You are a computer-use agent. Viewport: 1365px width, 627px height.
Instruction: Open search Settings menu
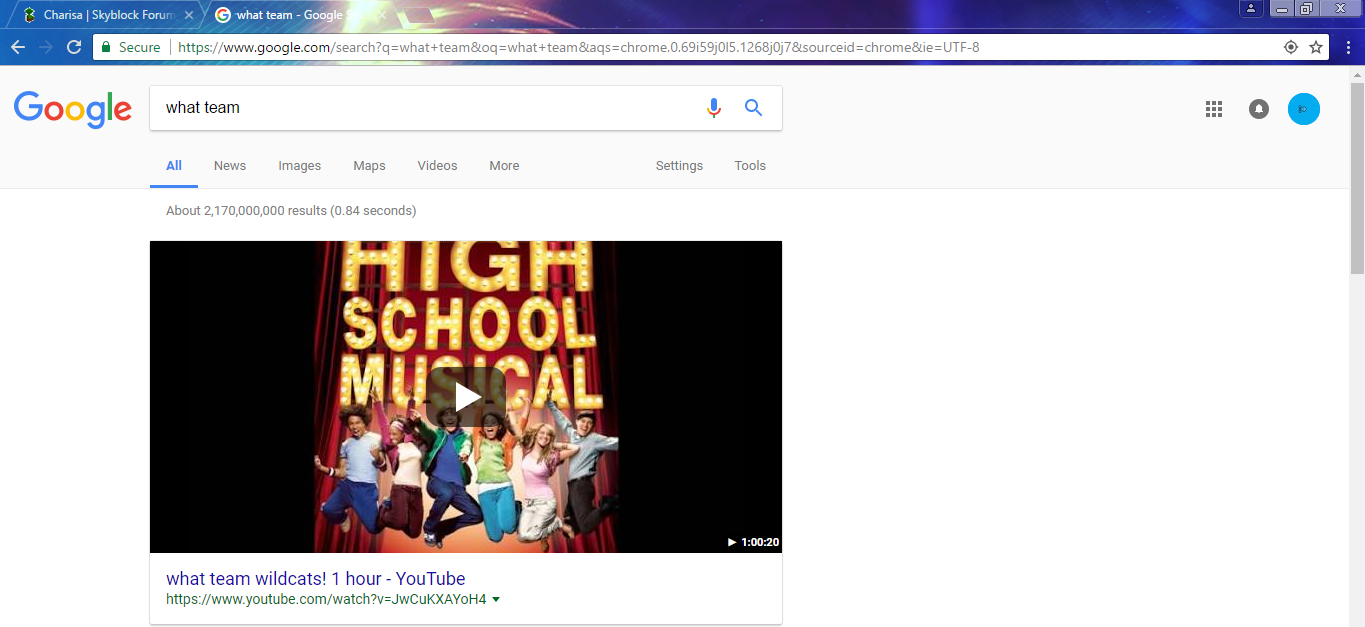tap(679, 166)
